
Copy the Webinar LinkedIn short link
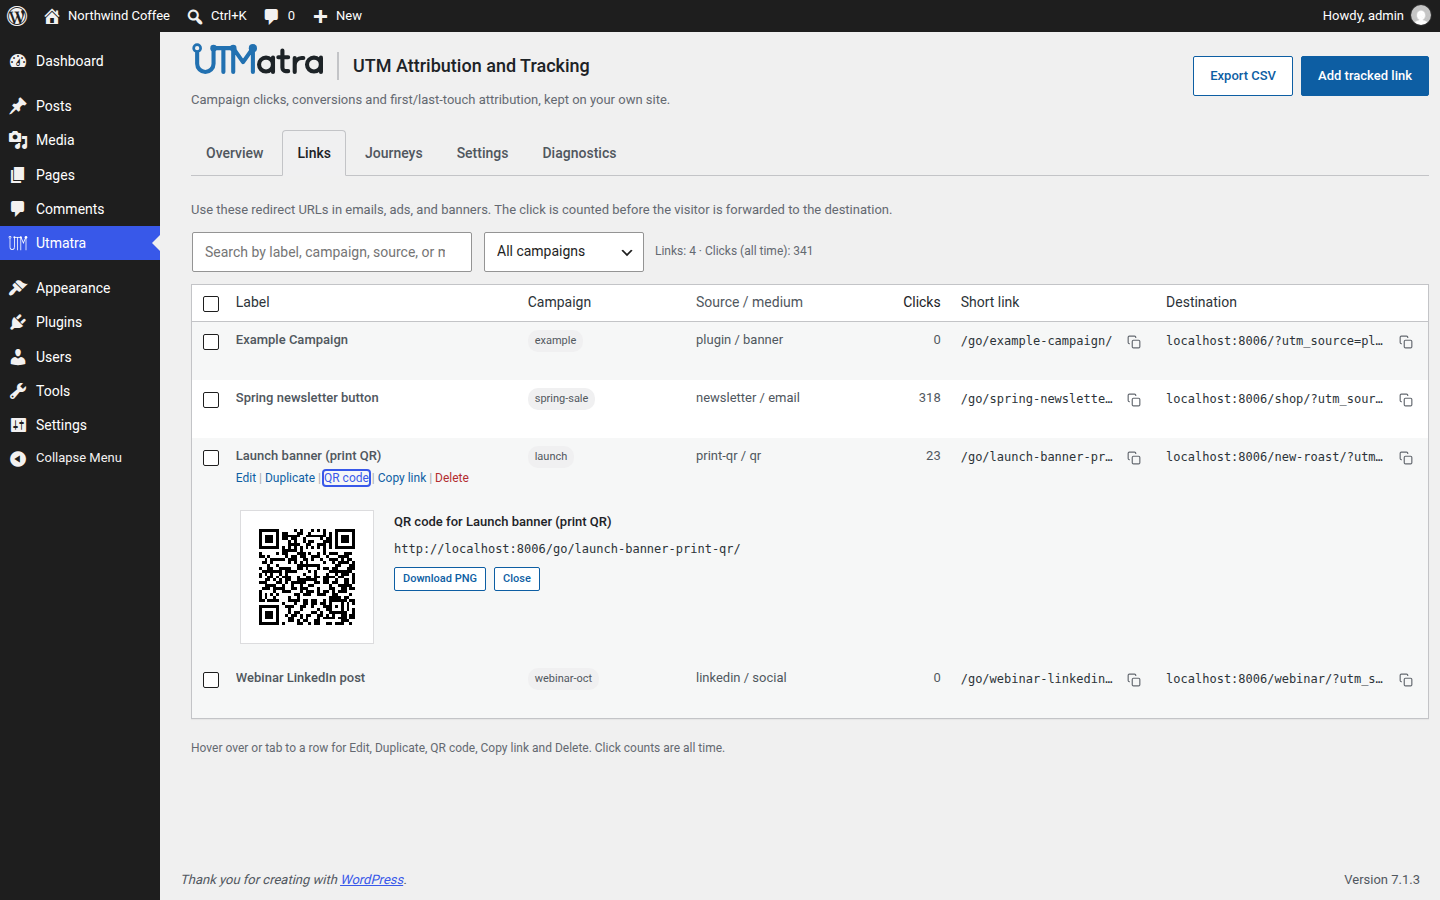pyautogui.click(x=1134, y=680)
